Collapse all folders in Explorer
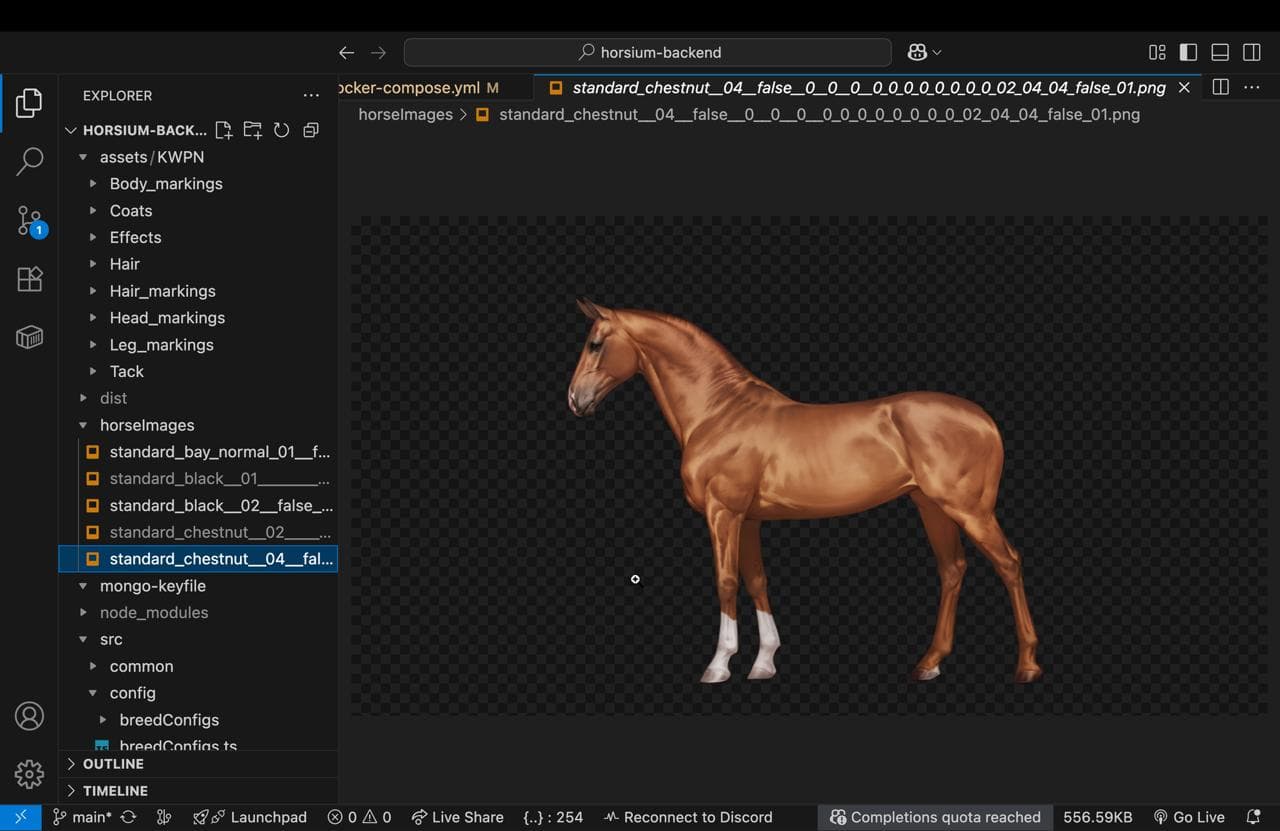 tap(311, 130)
